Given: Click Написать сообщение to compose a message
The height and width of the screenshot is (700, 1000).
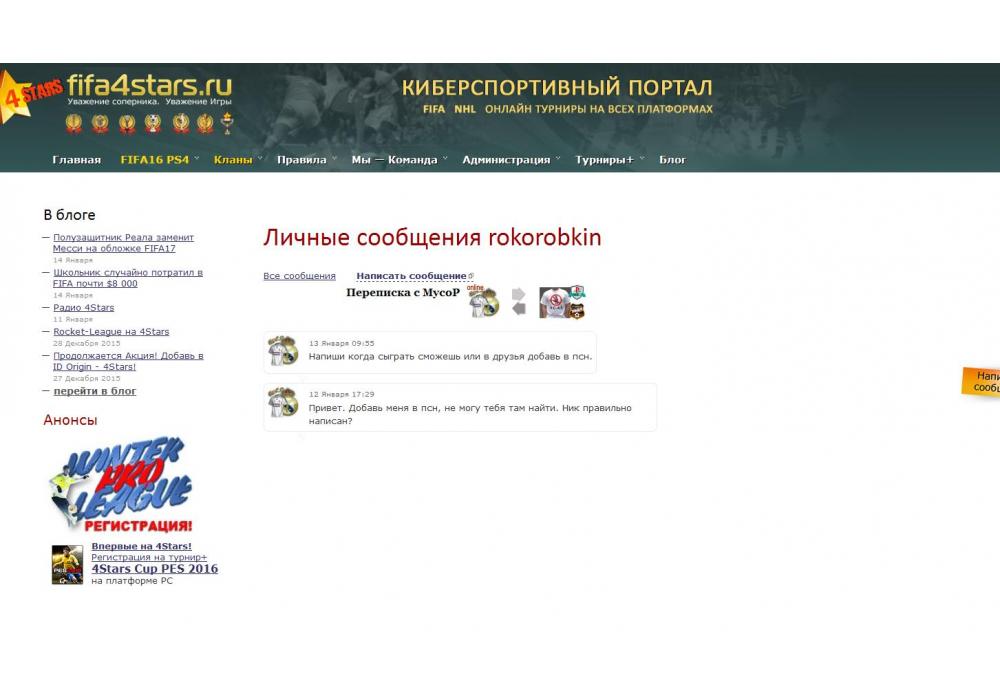Looking at the screenshot, I should [411, 276].
